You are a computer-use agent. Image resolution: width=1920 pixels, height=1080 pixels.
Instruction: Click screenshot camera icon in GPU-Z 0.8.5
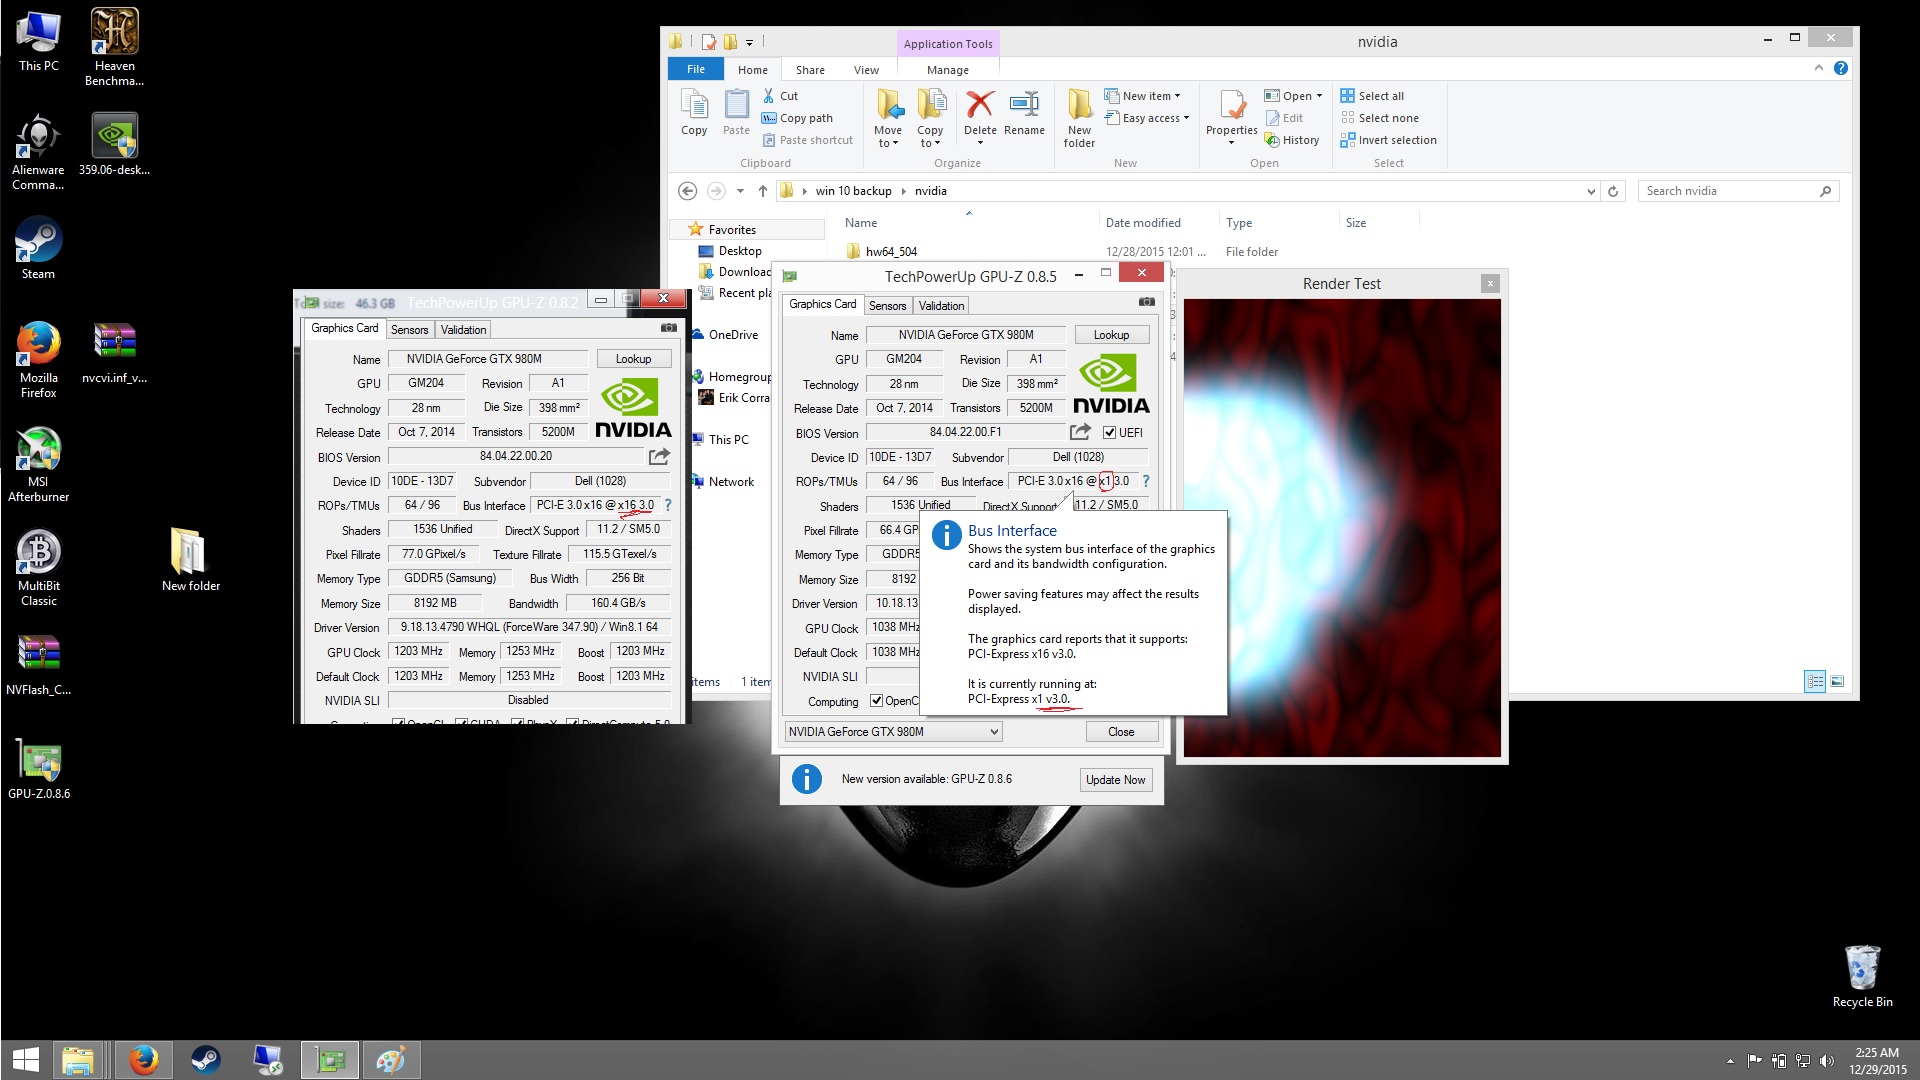coord(1146,302)
